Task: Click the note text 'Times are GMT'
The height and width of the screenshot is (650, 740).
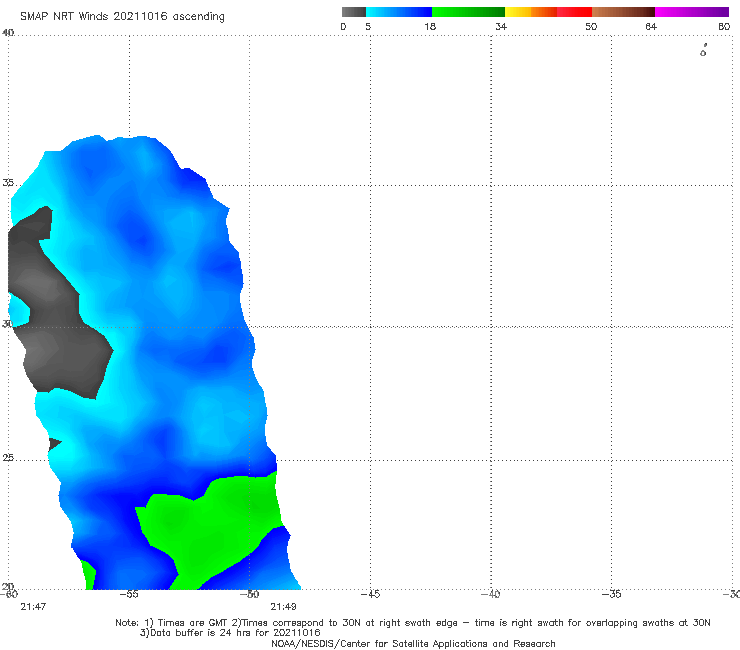Action: [x=193, y=623]
